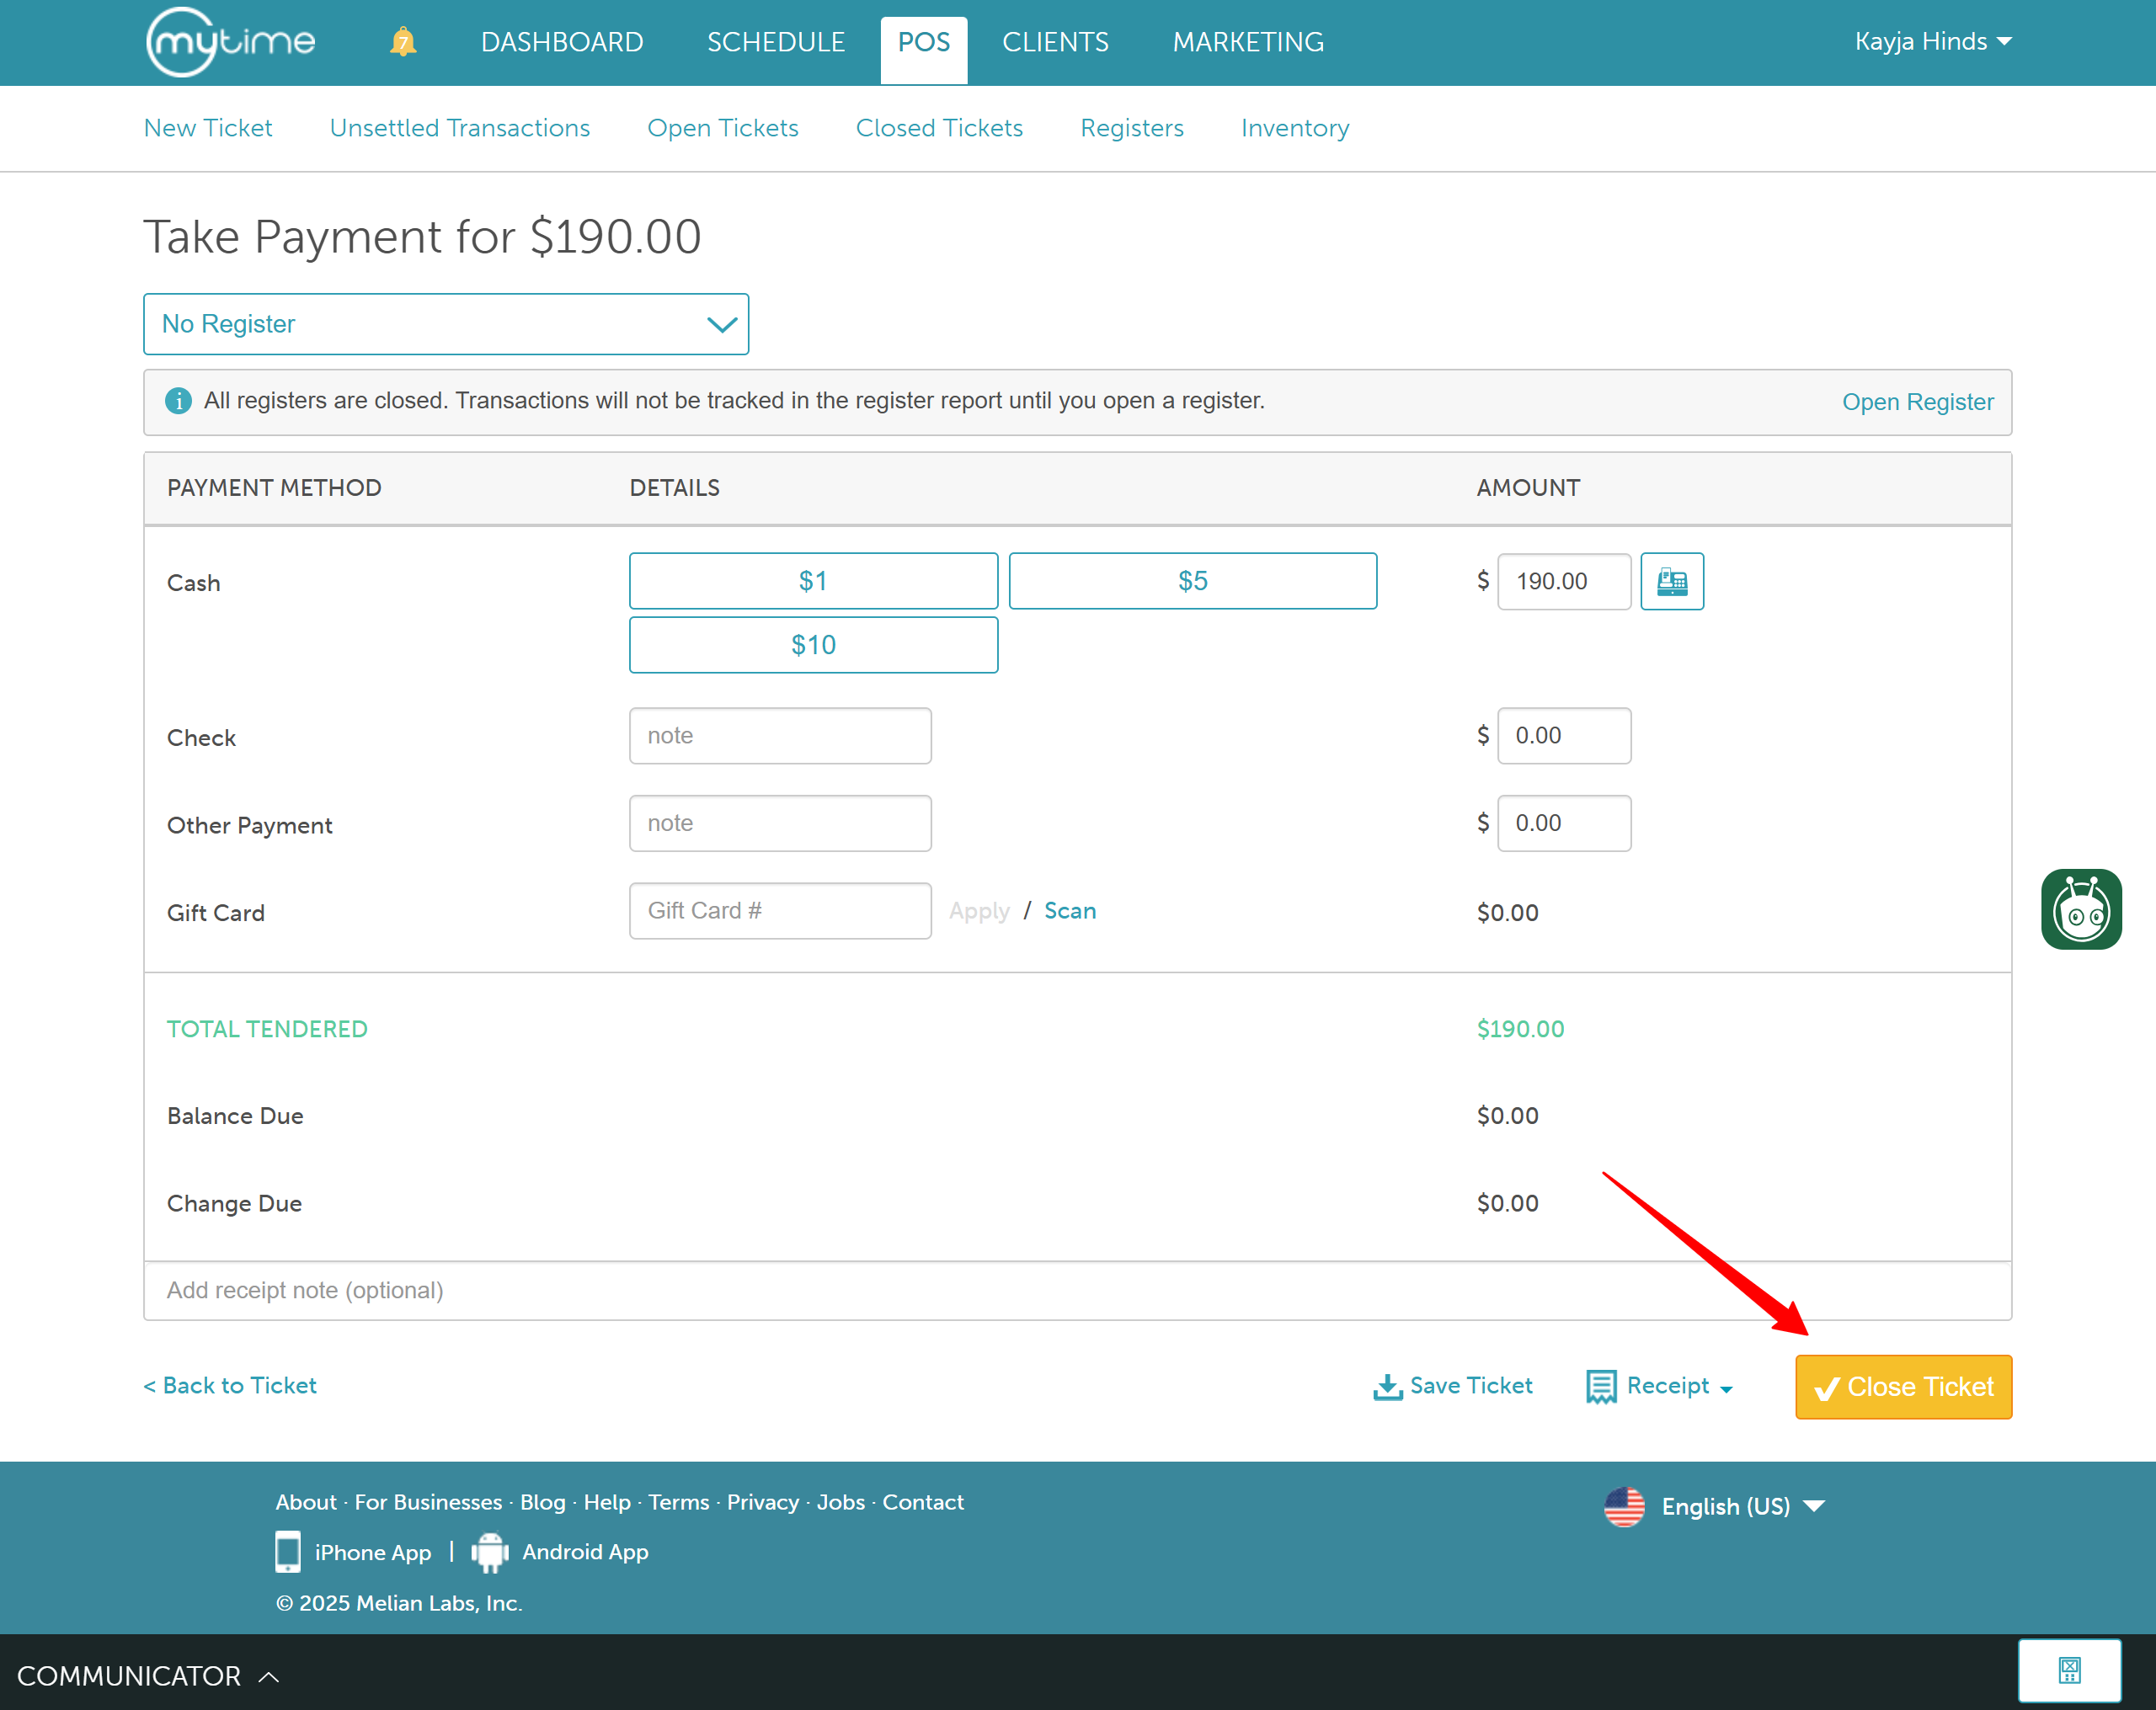
Task: Click the iPhone App icon
Action: 288,1551
